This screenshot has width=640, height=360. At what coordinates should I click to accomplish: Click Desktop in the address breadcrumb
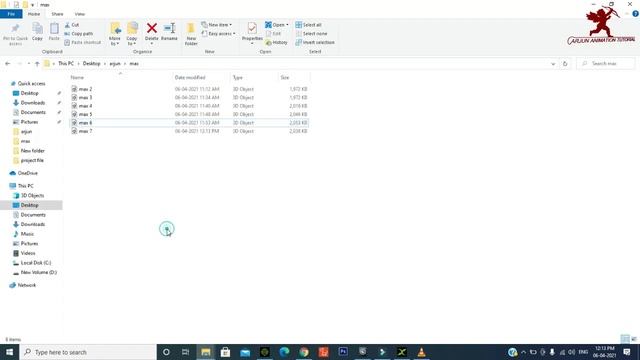click(91, 64)
